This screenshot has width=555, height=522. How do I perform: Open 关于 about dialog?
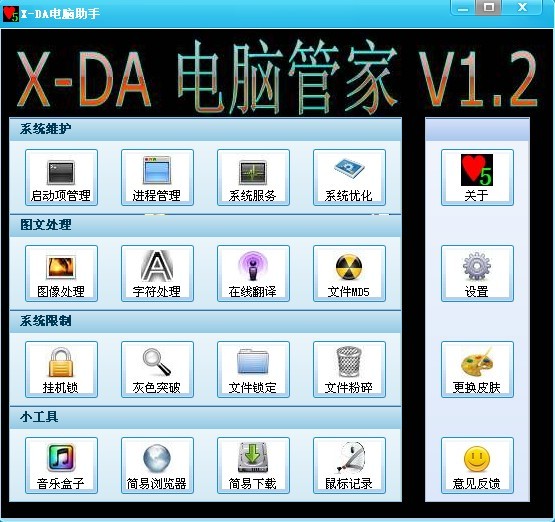[477, 177]
